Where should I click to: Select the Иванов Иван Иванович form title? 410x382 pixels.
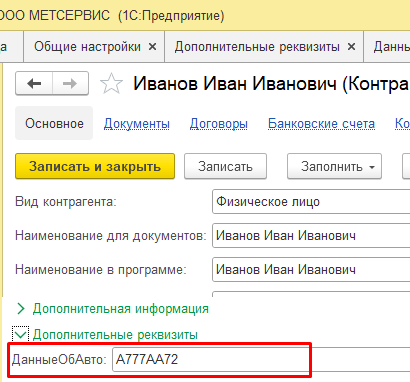[x=271, y=83]
